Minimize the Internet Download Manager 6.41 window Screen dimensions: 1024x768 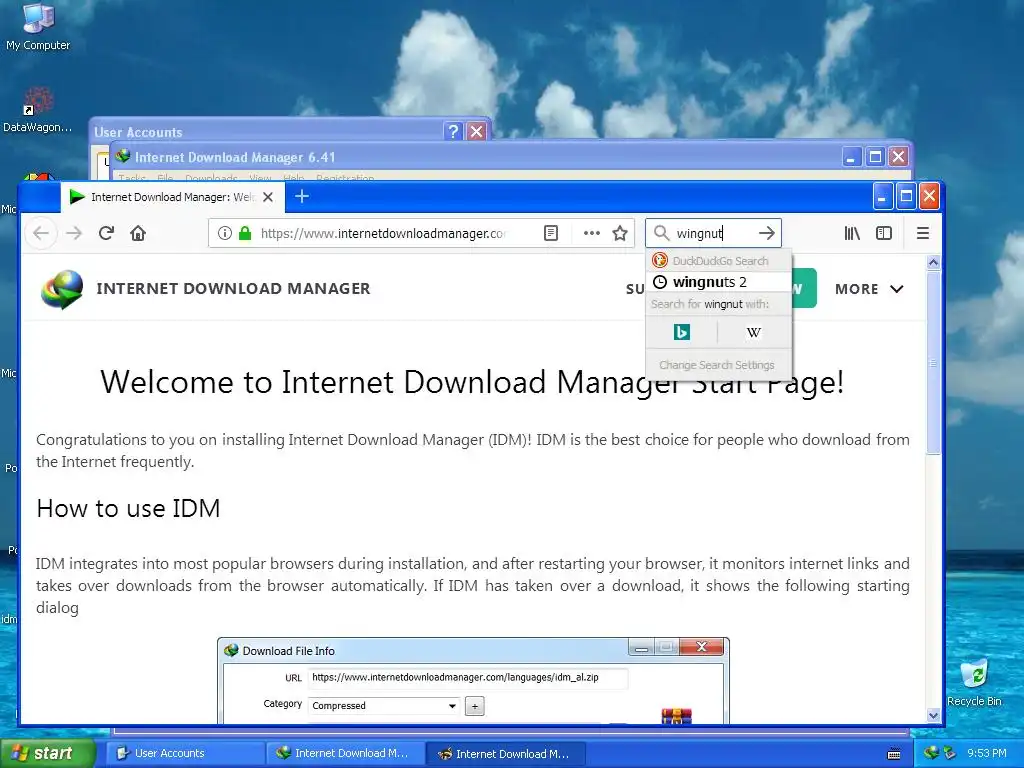(x=852, y=157)
